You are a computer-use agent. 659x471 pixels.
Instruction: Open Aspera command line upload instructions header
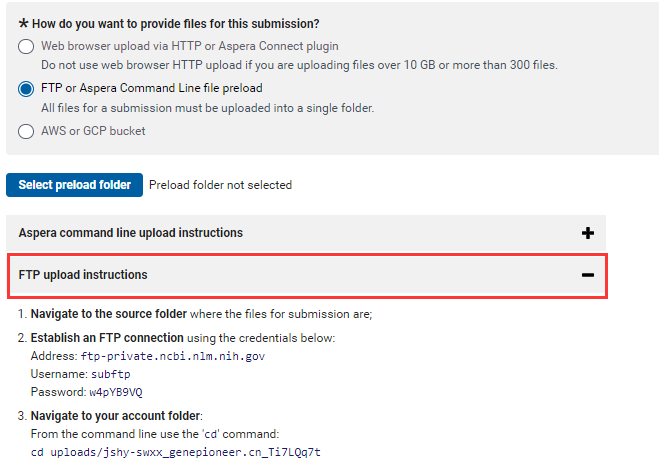click(x=306, y=233)
